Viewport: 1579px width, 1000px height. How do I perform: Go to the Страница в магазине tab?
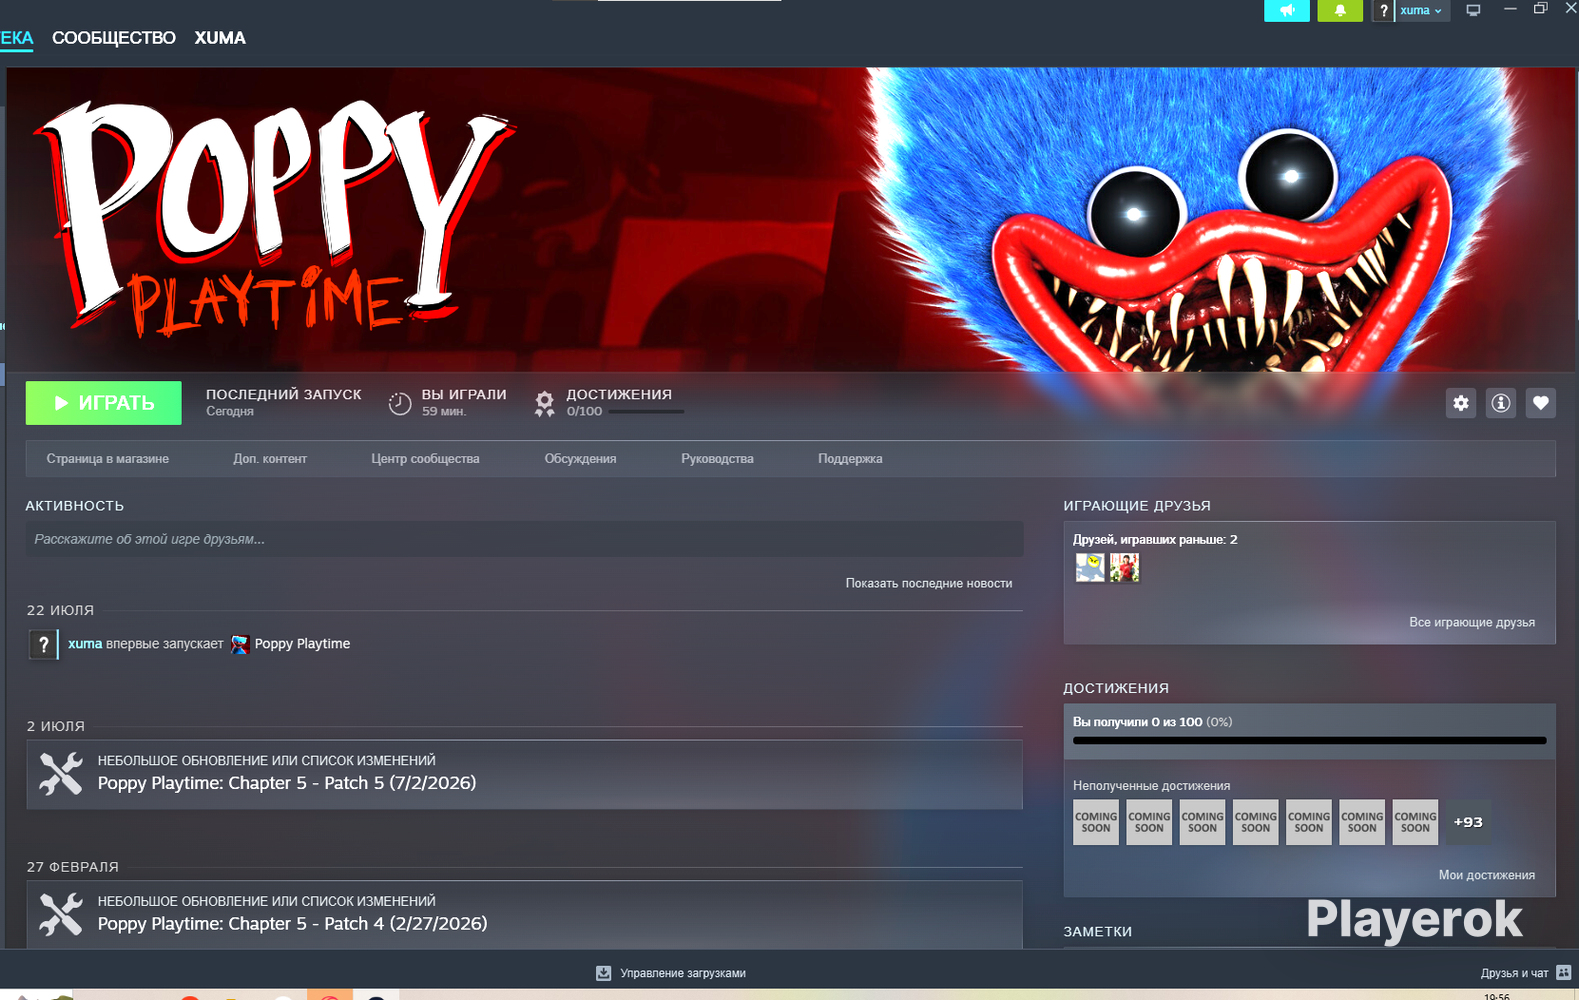[x=108, y=459]
